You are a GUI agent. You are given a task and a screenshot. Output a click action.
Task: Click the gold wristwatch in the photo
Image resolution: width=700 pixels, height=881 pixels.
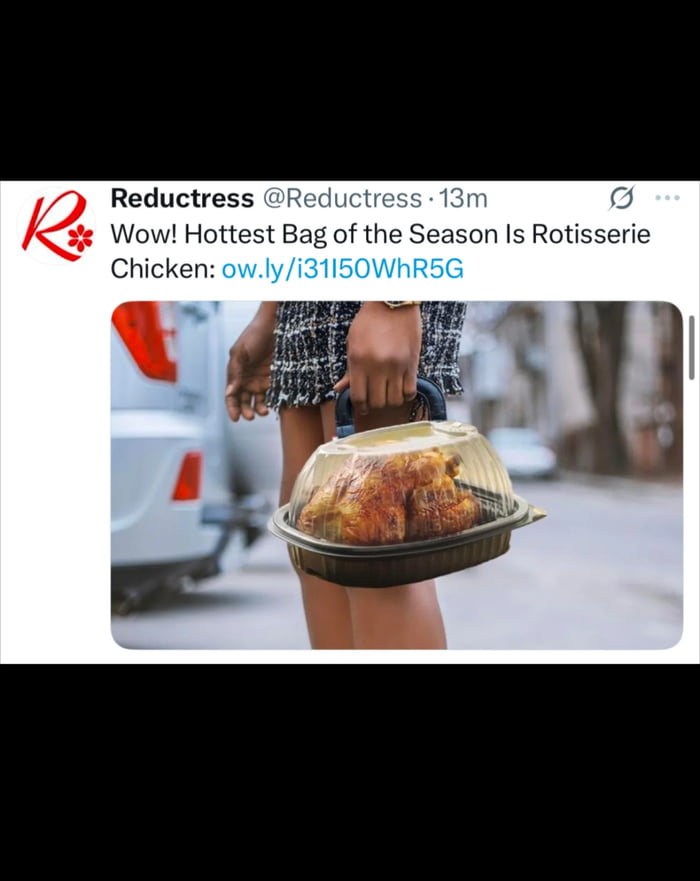click(401, 304)
